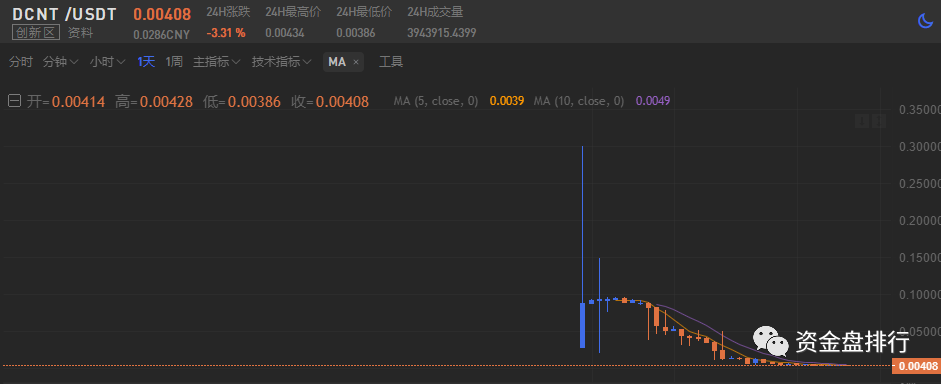Click the 24H成交量 header label

pos(435,11)
